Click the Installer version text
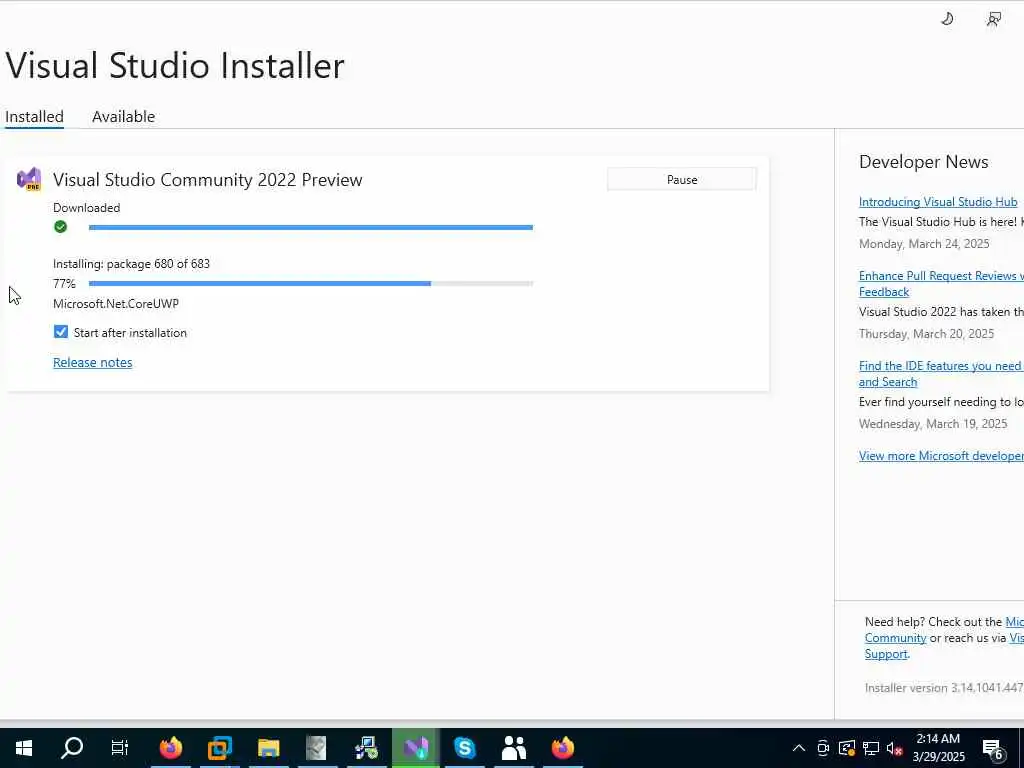This screenshot has width=1024, height=768. (x=944, y=688)
